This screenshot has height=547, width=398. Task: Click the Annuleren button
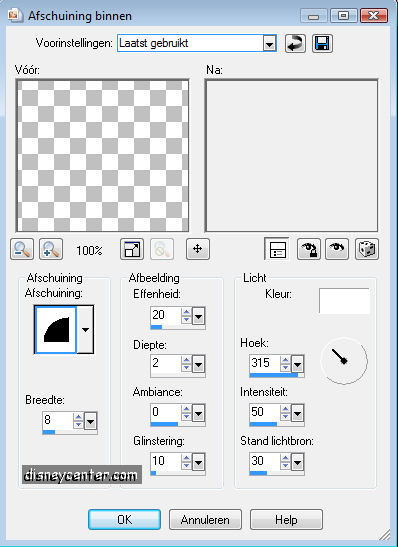(x=205, y=520)
